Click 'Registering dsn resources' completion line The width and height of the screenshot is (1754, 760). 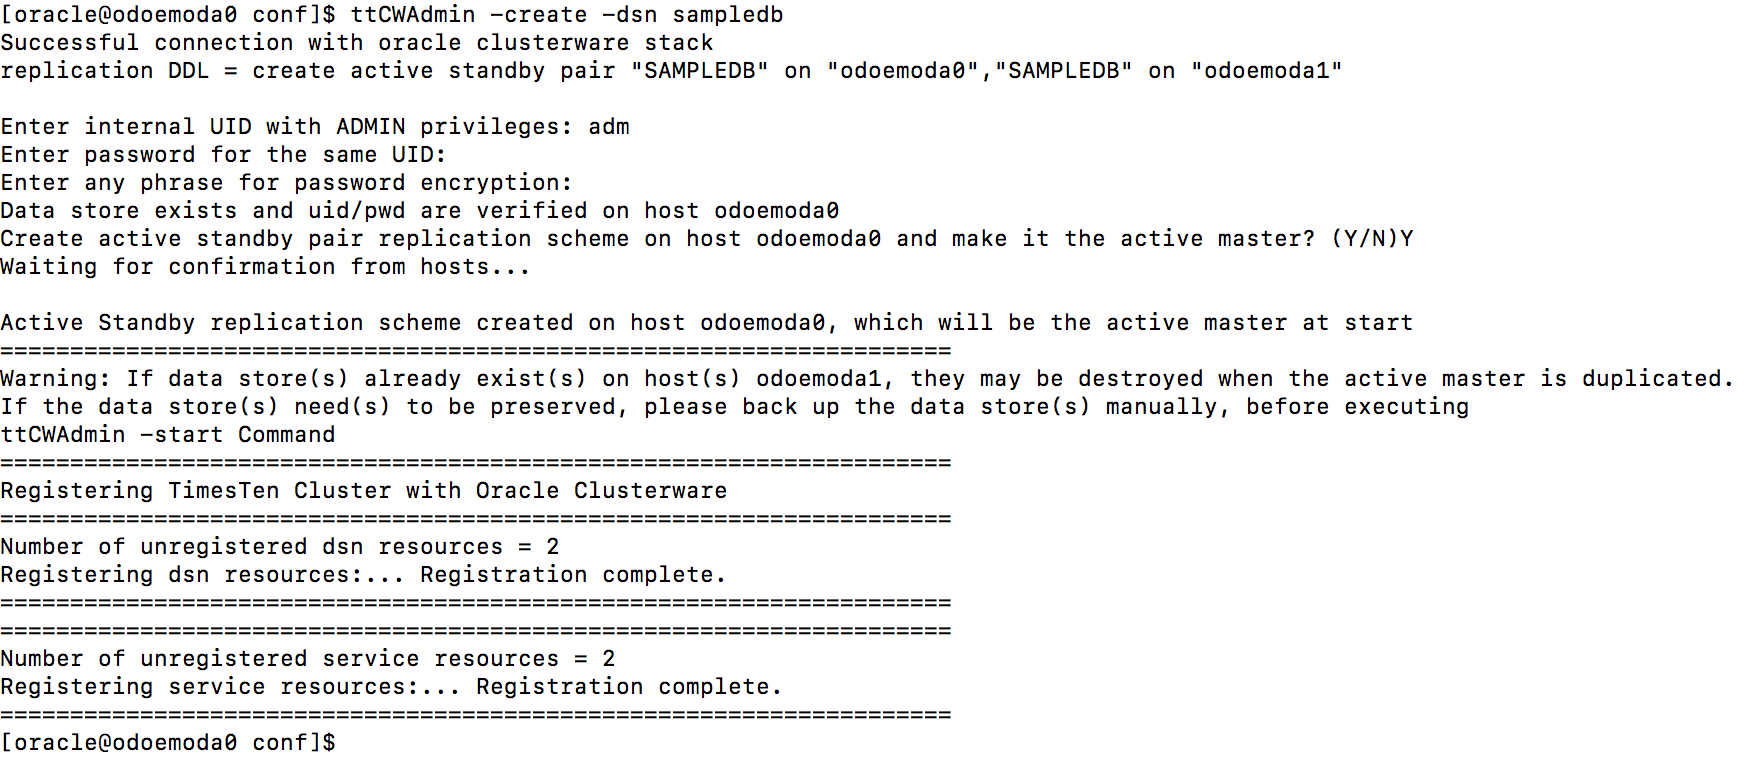pyautogui.click(x=363, y=575)
